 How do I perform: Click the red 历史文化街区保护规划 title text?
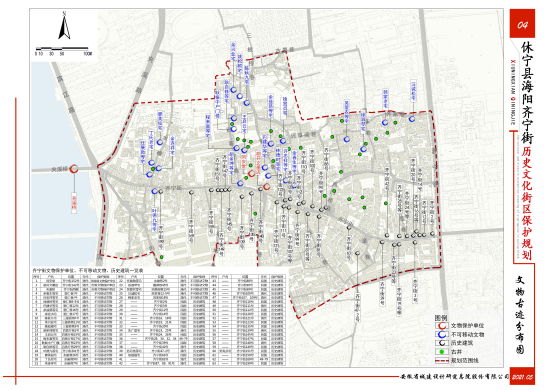point(526,203)
